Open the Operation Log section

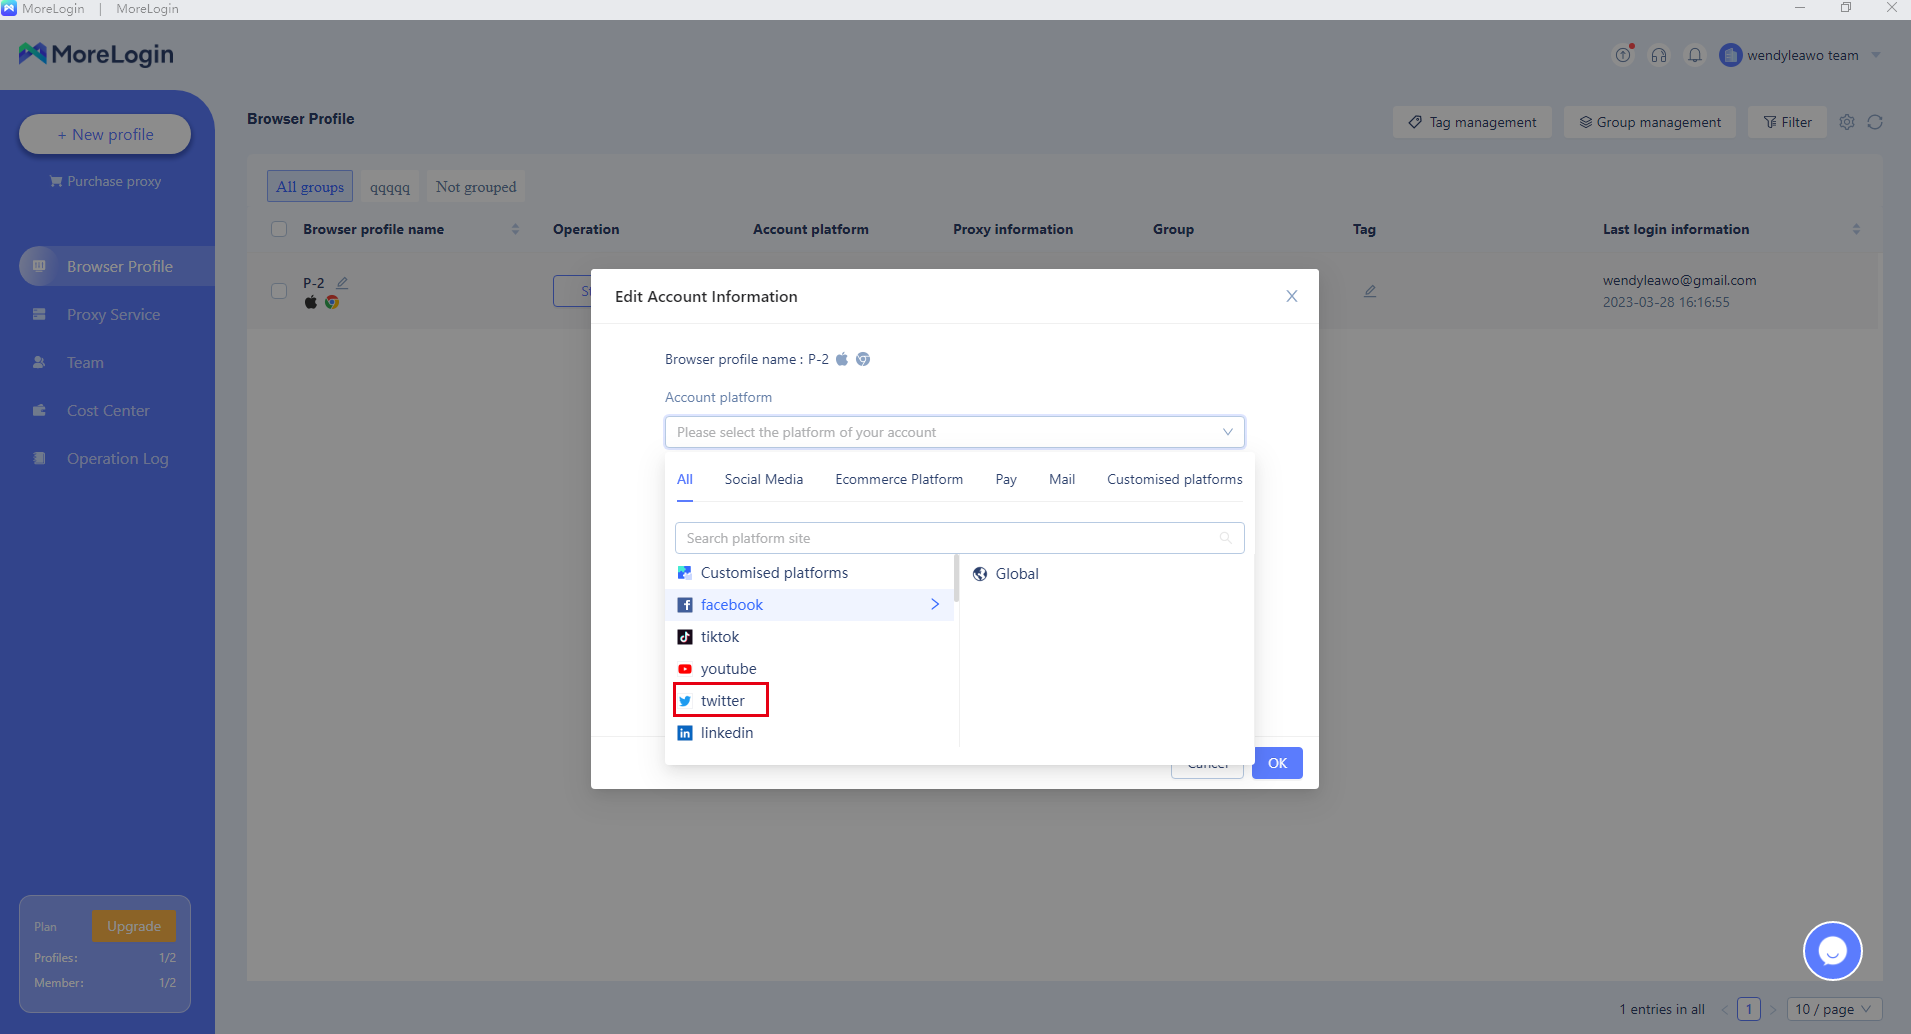tap(117, 458)
